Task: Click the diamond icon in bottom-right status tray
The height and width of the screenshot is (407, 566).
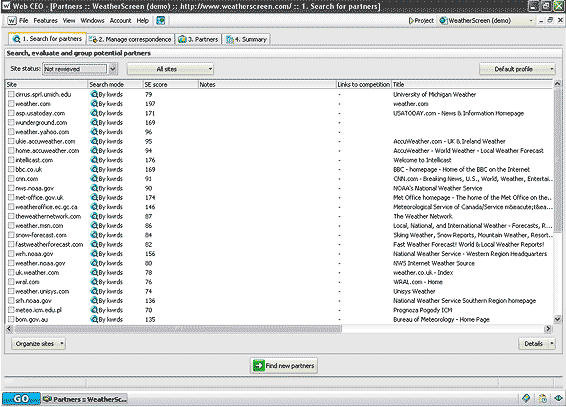Action: [526, 398]
